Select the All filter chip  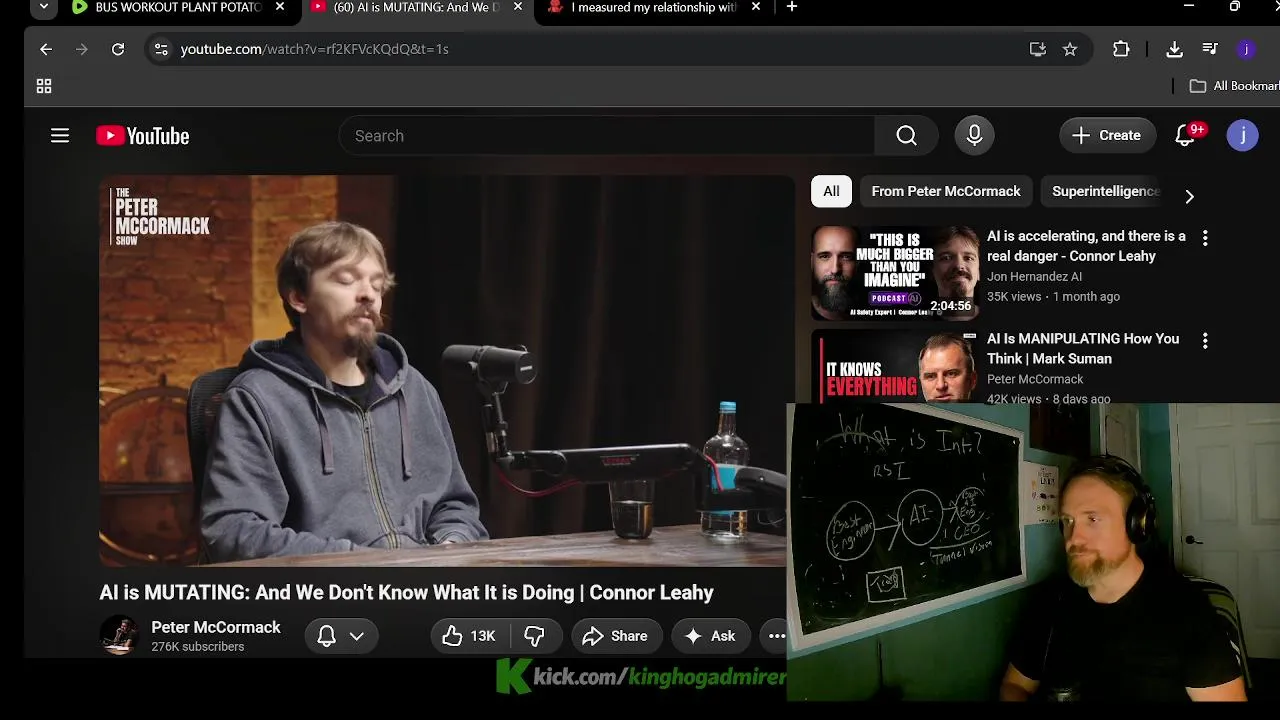(x=831, y=191)
